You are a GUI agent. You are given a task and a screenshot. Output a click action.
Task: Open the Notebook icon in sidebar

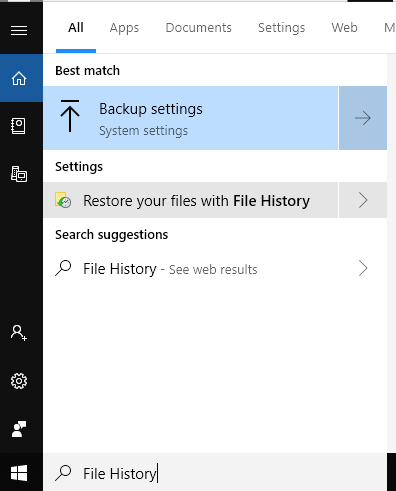point(18,126)
